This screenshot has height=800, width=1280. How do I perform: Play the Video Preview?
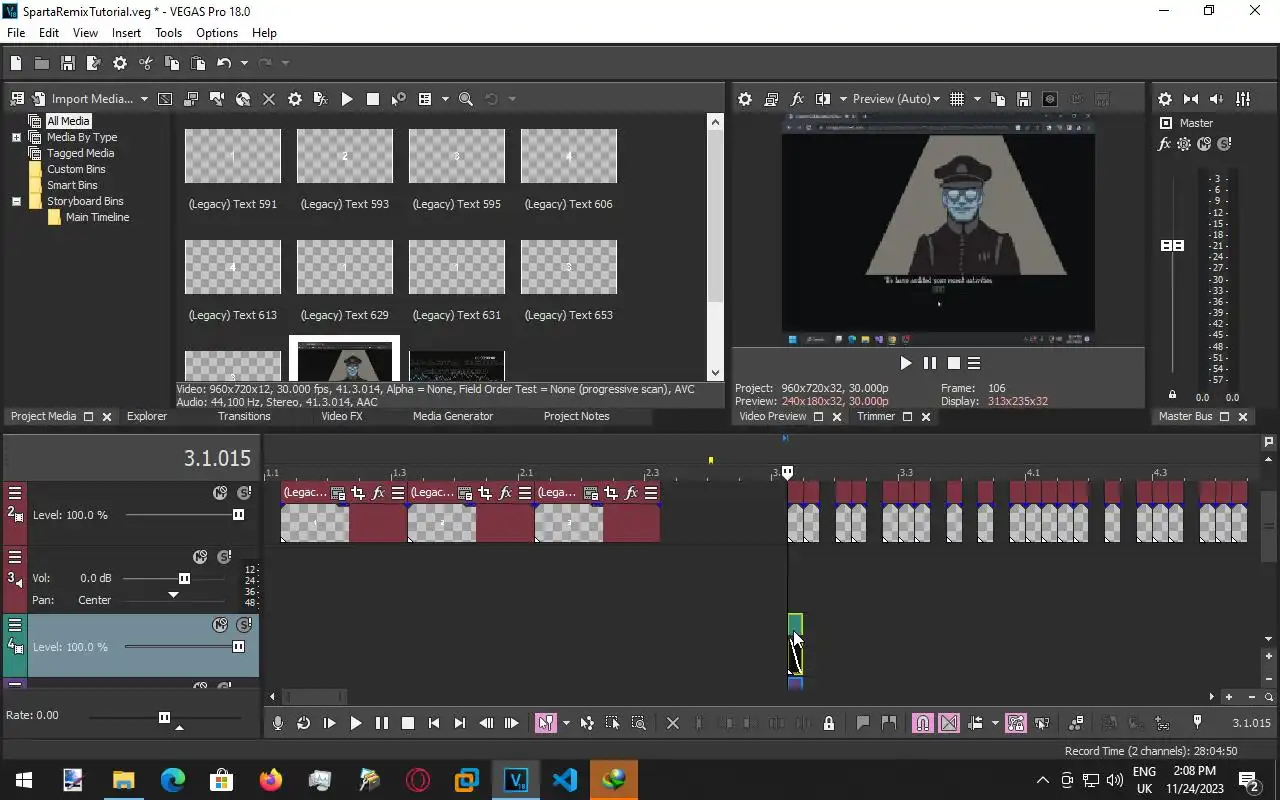(x=906, y=364)
